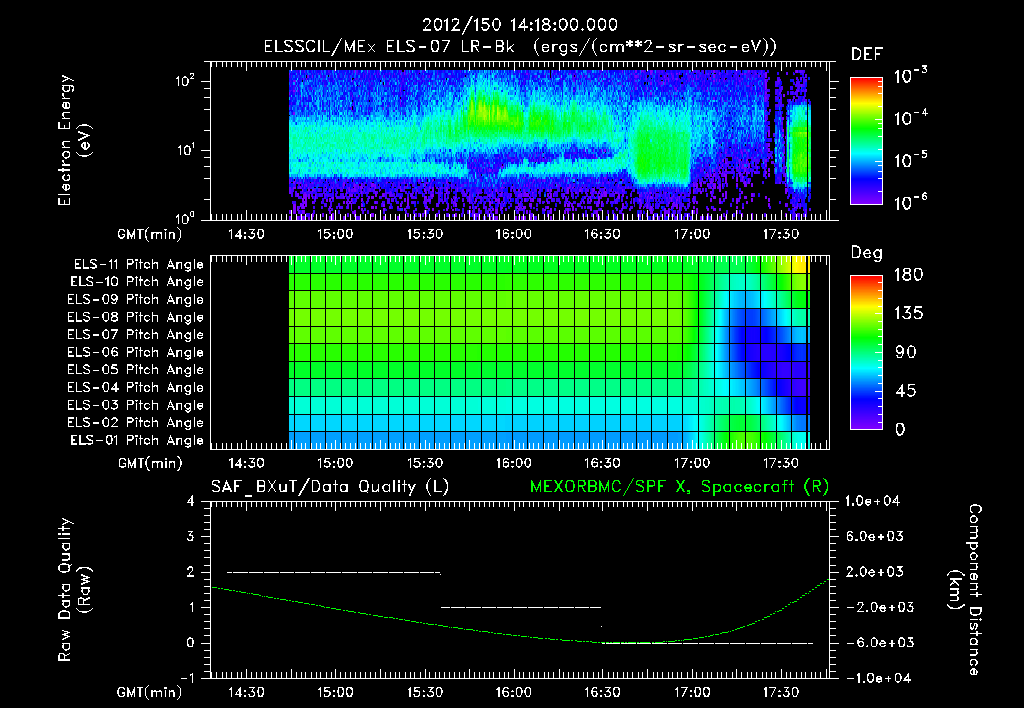Click the timestamp 2012/150 14:18:00.000 title
Viewport: 1024px width, 708px height.
520,25
